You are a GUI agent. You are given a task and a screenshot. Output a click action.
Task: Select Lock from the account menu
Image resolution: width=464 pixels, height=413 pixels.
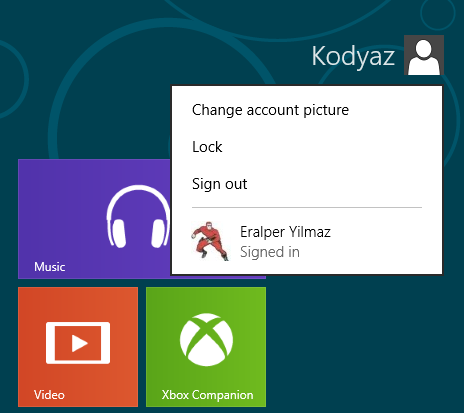pos(207,147)
